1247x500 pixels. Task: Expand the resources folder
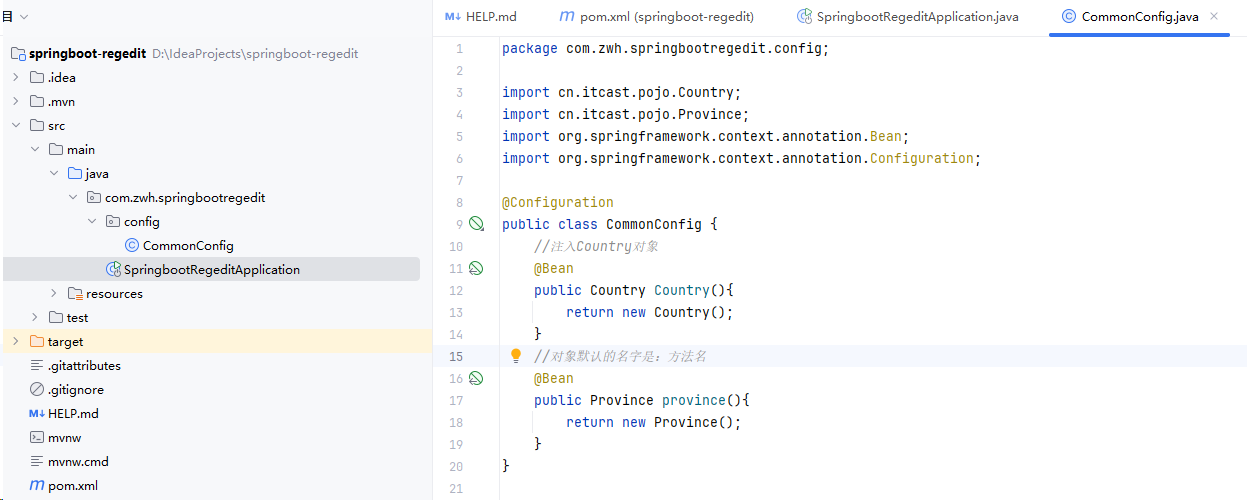[54, 293]
